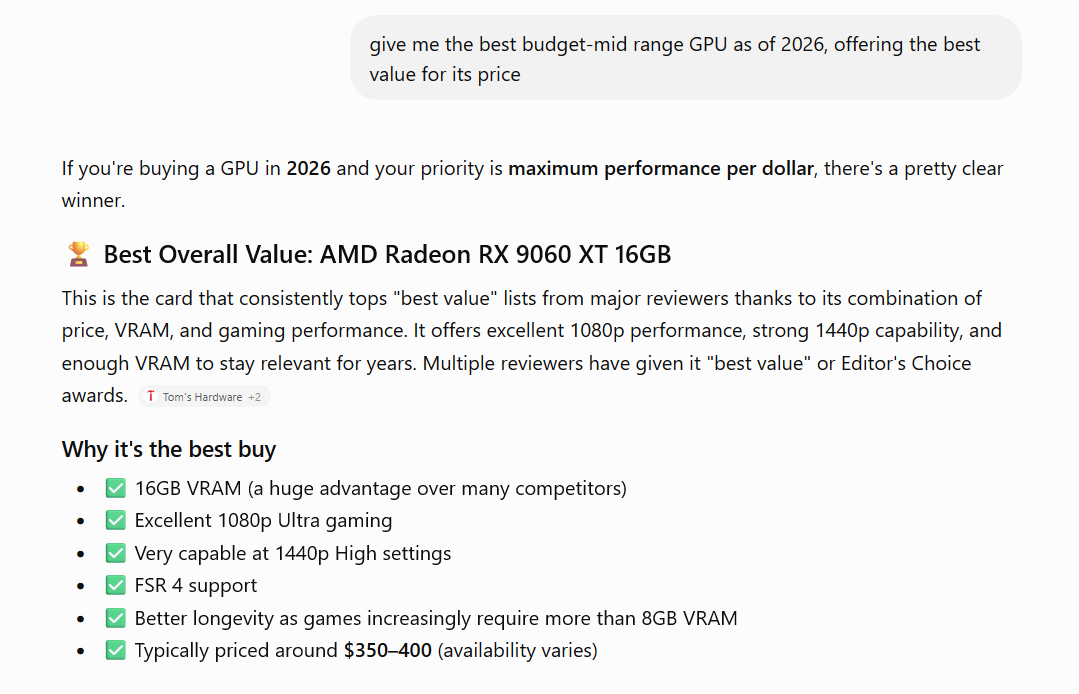The width and height of the screenshot is (1079, 694).
Task: Click the paragraph starting This is the card
Action: (532, 347)
